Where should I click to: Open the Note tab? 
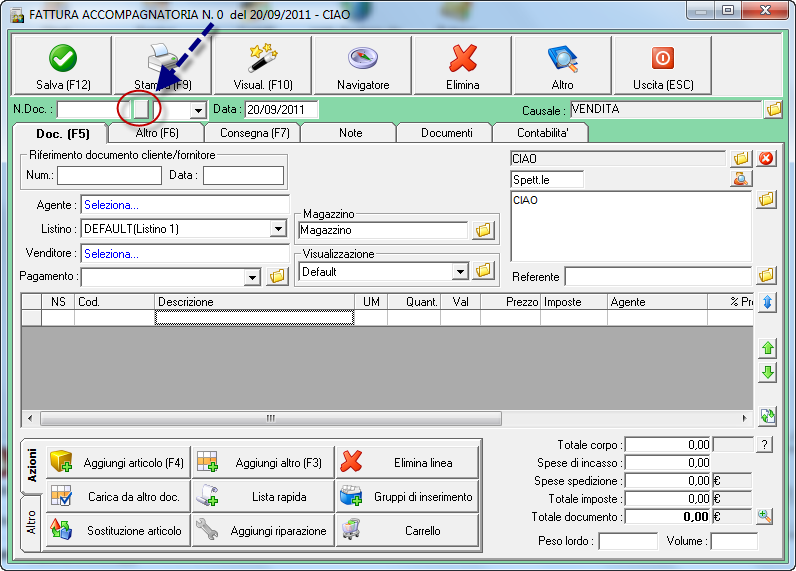click(350, 133)
